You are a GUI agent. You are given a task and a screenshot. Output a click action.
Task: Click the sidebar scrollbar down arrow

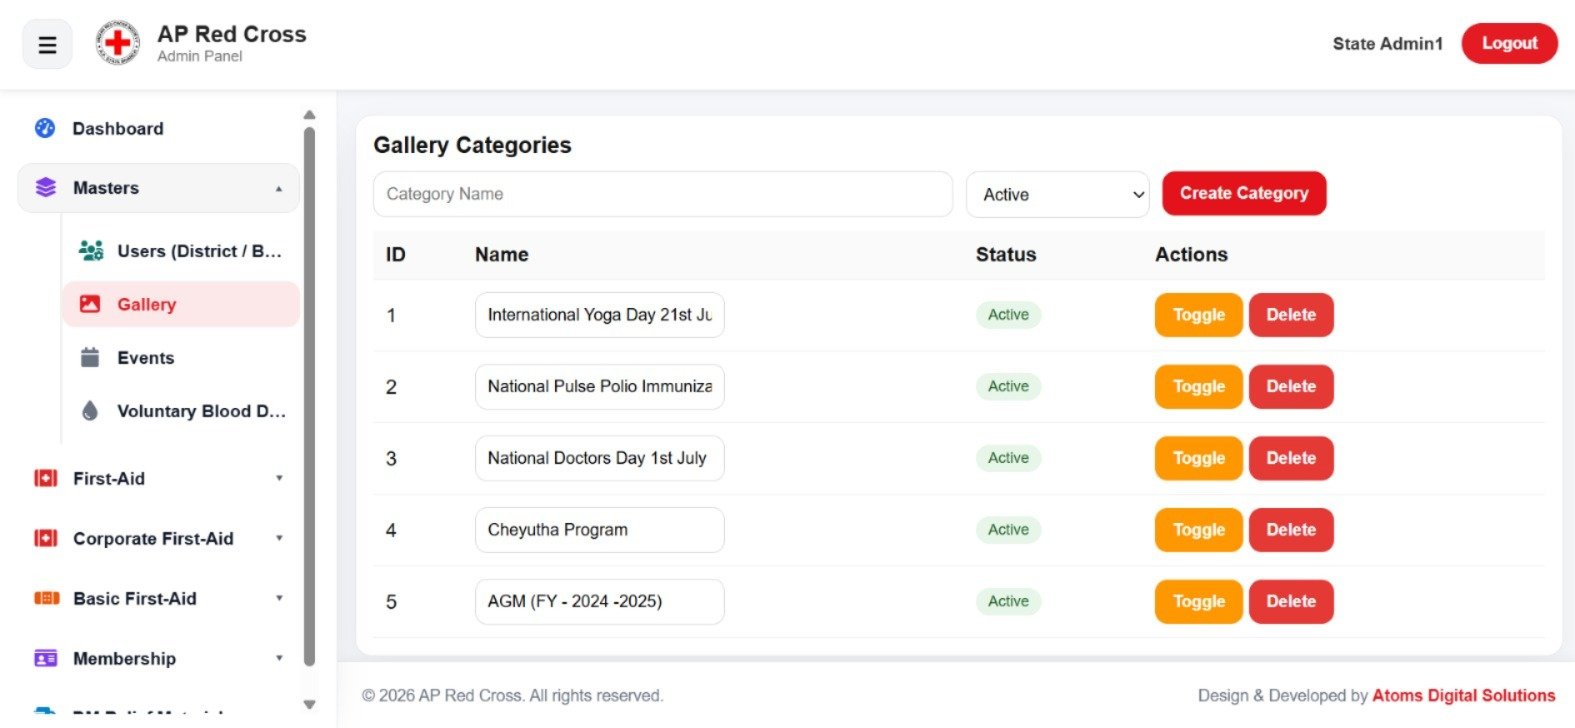(309, 704)
